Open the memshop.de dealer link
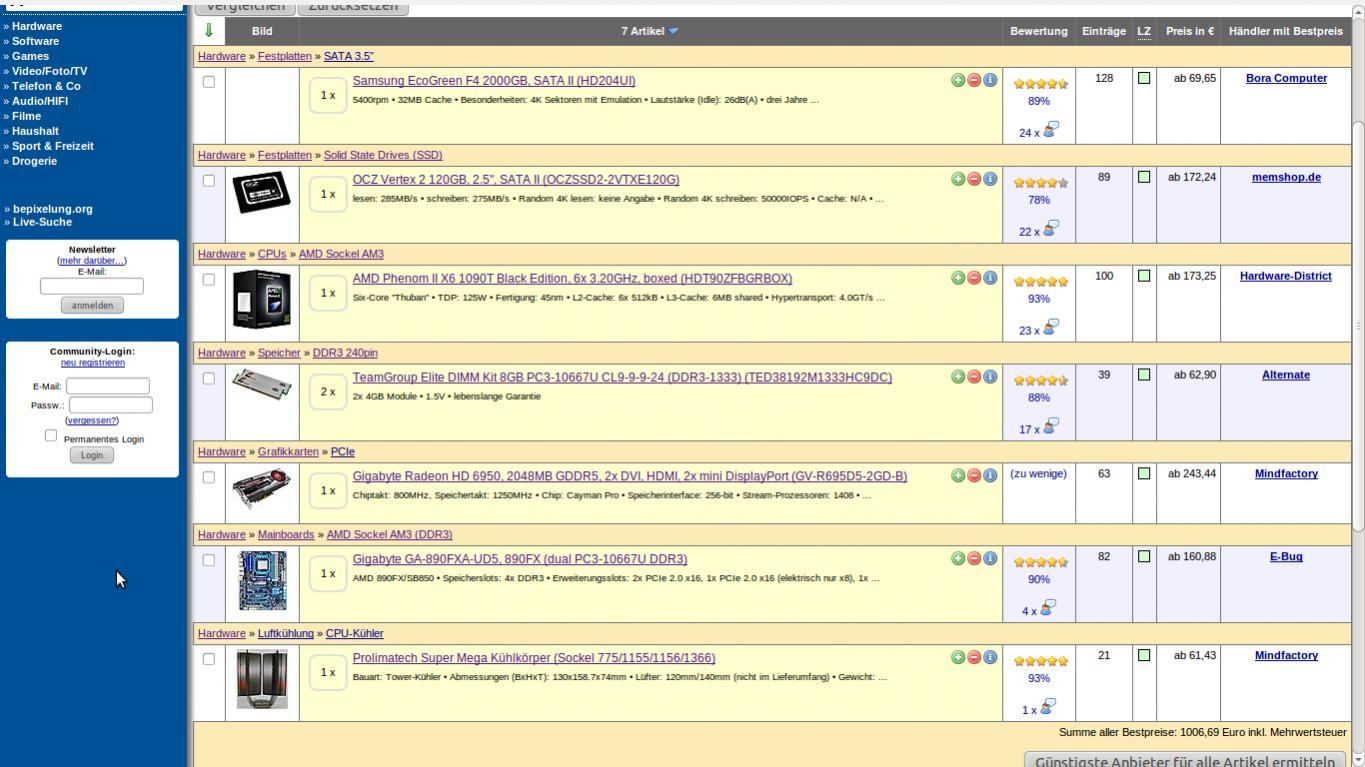Image resolution: width=1365 pixels, height=767 pixels. click(x=1286, y=177)
